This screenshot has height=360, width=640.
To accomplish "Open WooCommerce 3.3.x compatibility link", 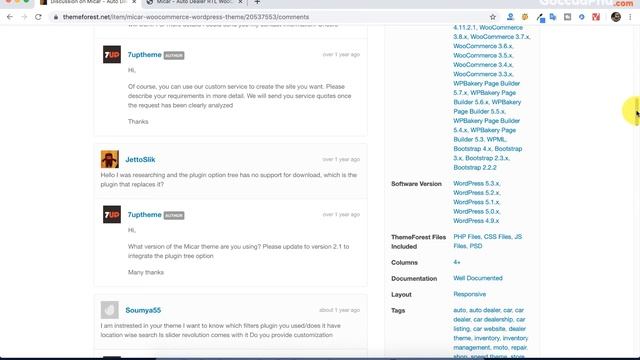I will pos(483,74).
